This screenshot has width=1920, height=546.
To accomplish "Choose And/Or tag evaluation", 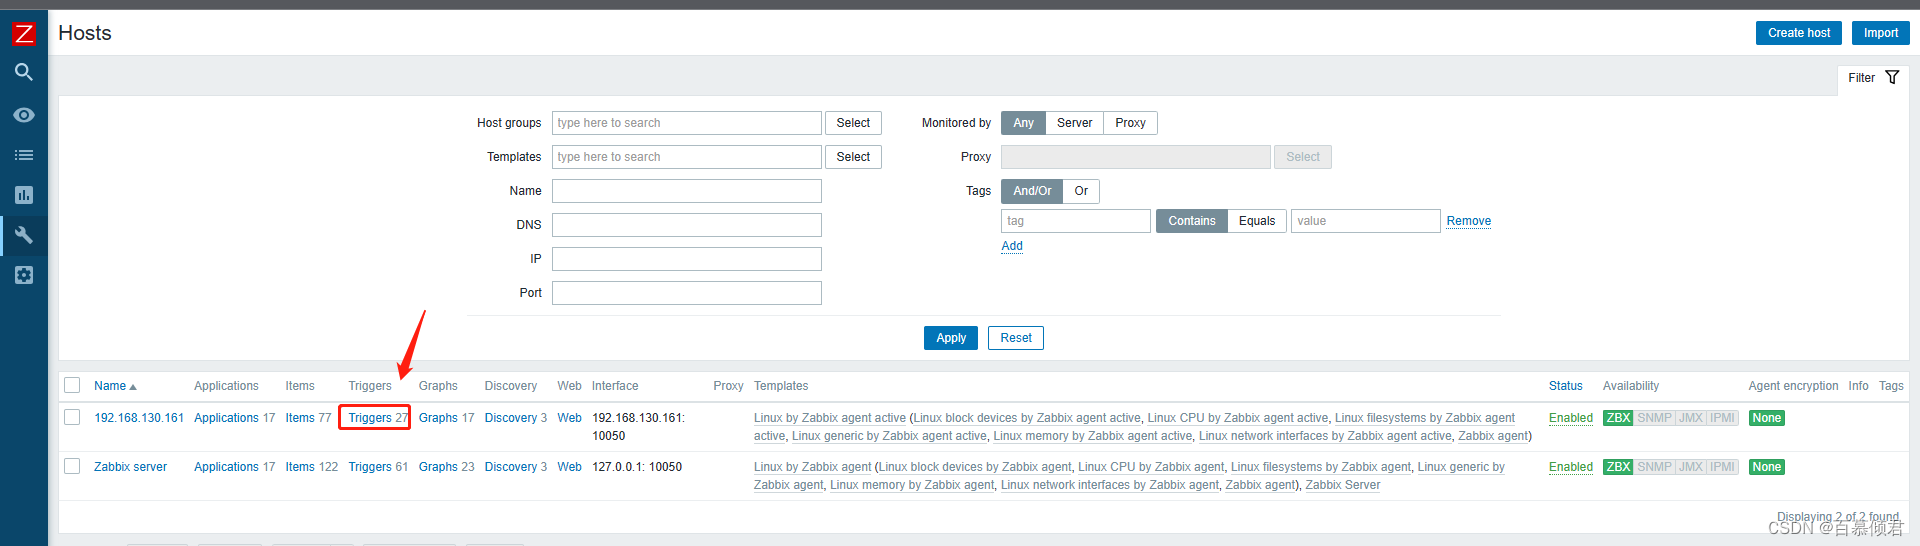I will pos(1032,191).
